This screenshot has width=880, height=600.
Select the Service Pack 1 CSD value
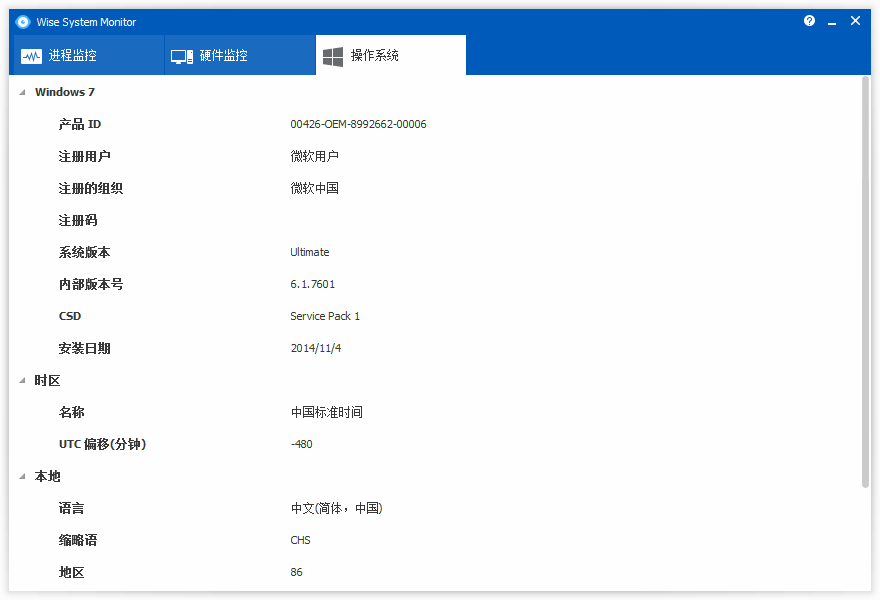click(x=323, y=316)
